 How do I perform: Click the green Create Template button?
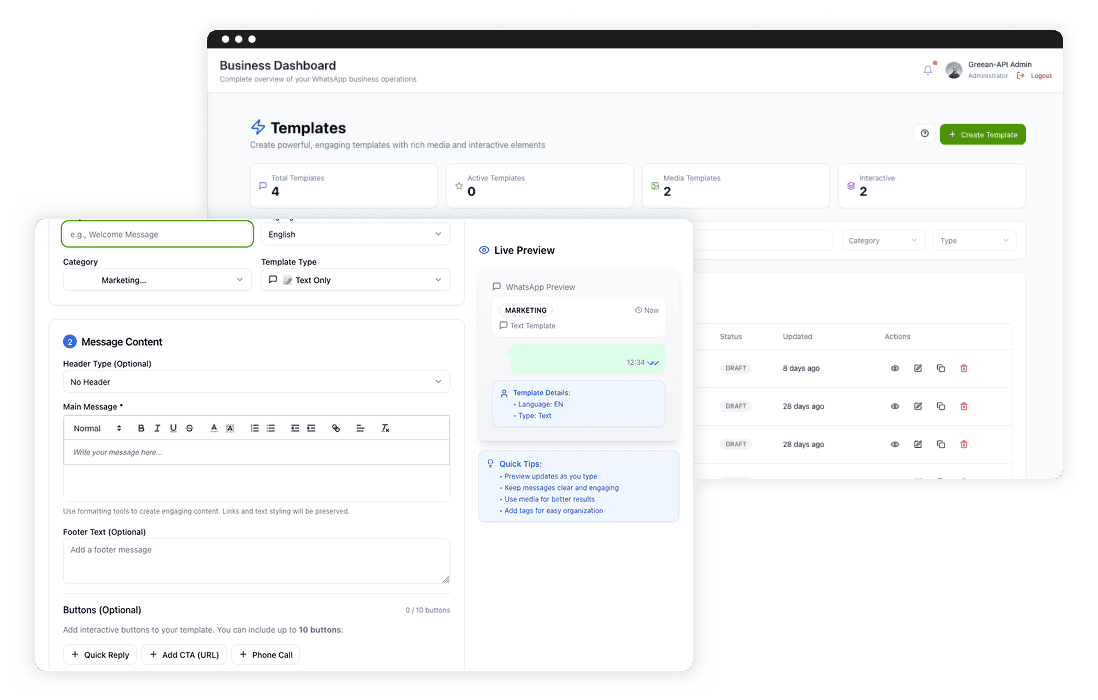click(x=982, y=134)
